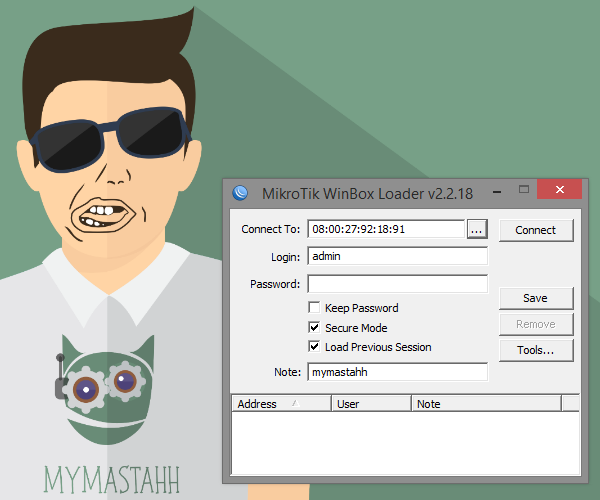Click the empty Password field
The height and width of the screenshot is (500, 600).
398,284
